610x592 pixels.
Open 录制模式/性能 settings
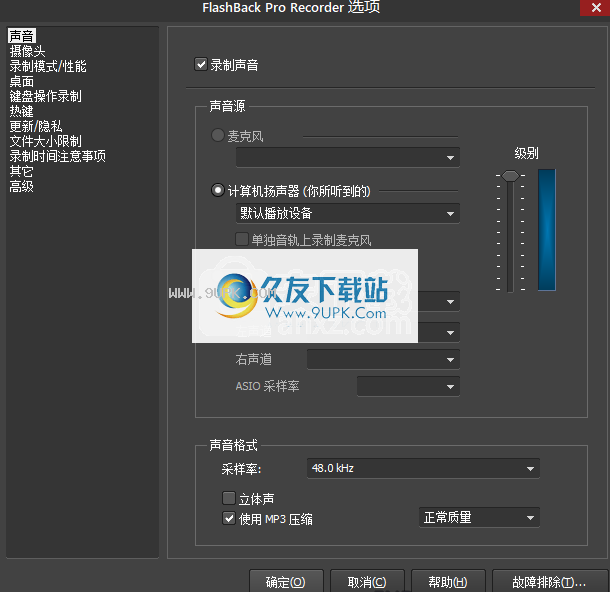pyautogui.click(x=48, y=66)
